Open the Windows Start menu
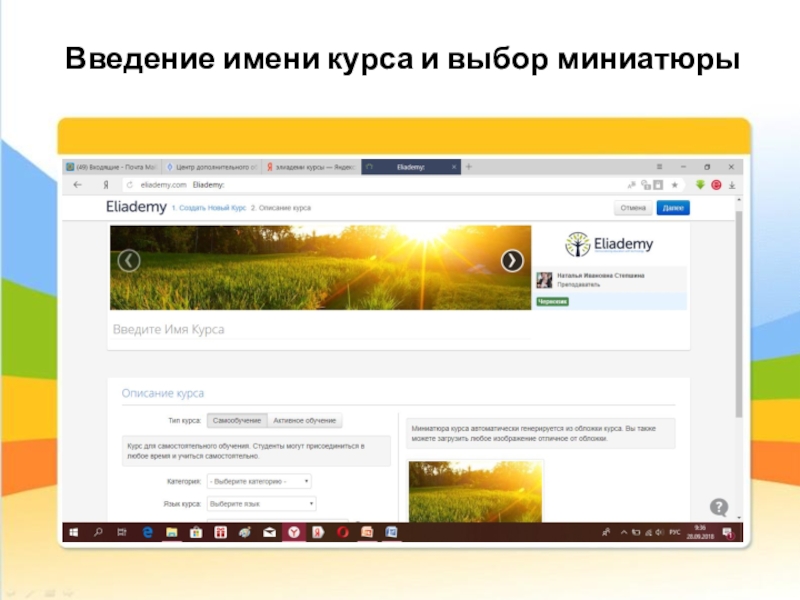 74,532
